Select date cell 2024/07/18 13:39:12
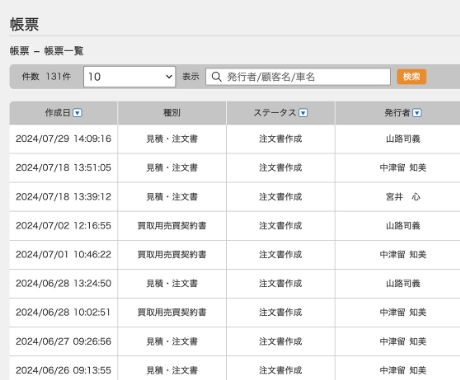Image resolution: width=460 pixels, height=380 pixels. (63, 197)
